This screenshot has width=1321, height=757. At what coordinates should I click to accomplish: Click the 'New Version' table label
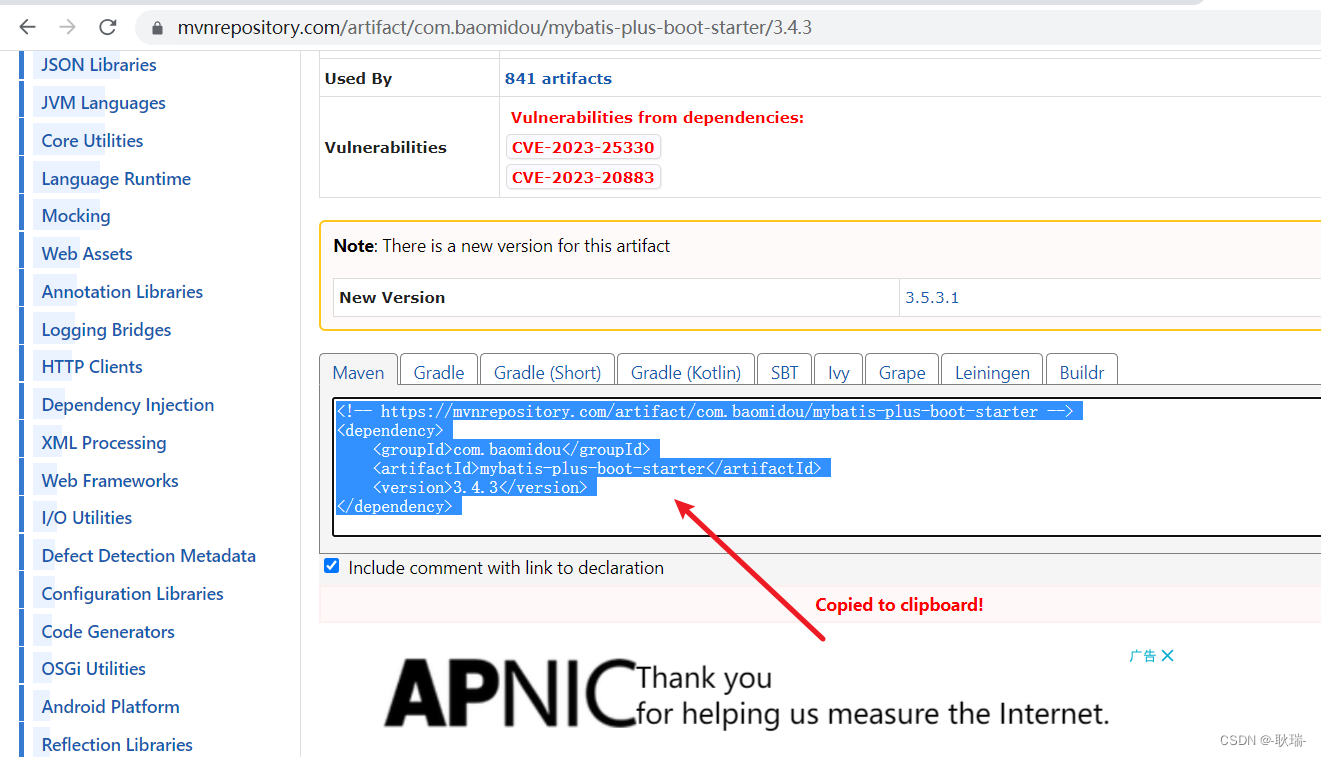(392, 297)
